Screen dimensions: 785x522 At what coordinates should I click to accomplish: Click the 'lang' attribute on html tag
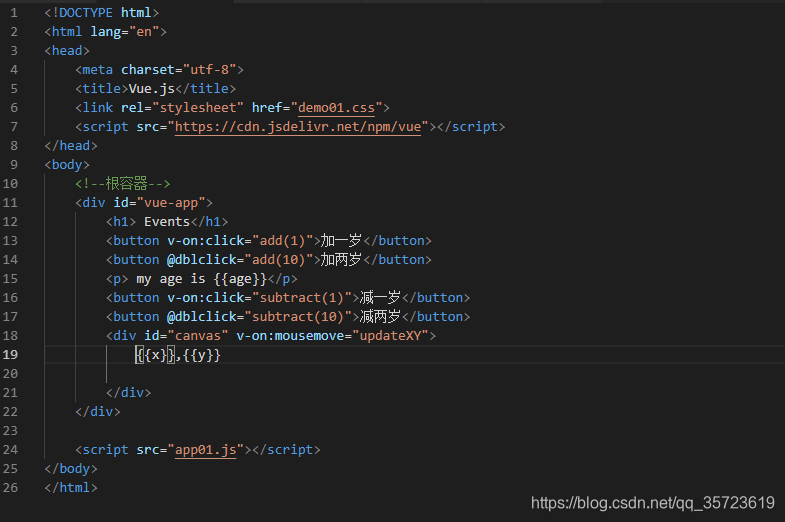tap(106, 32)
